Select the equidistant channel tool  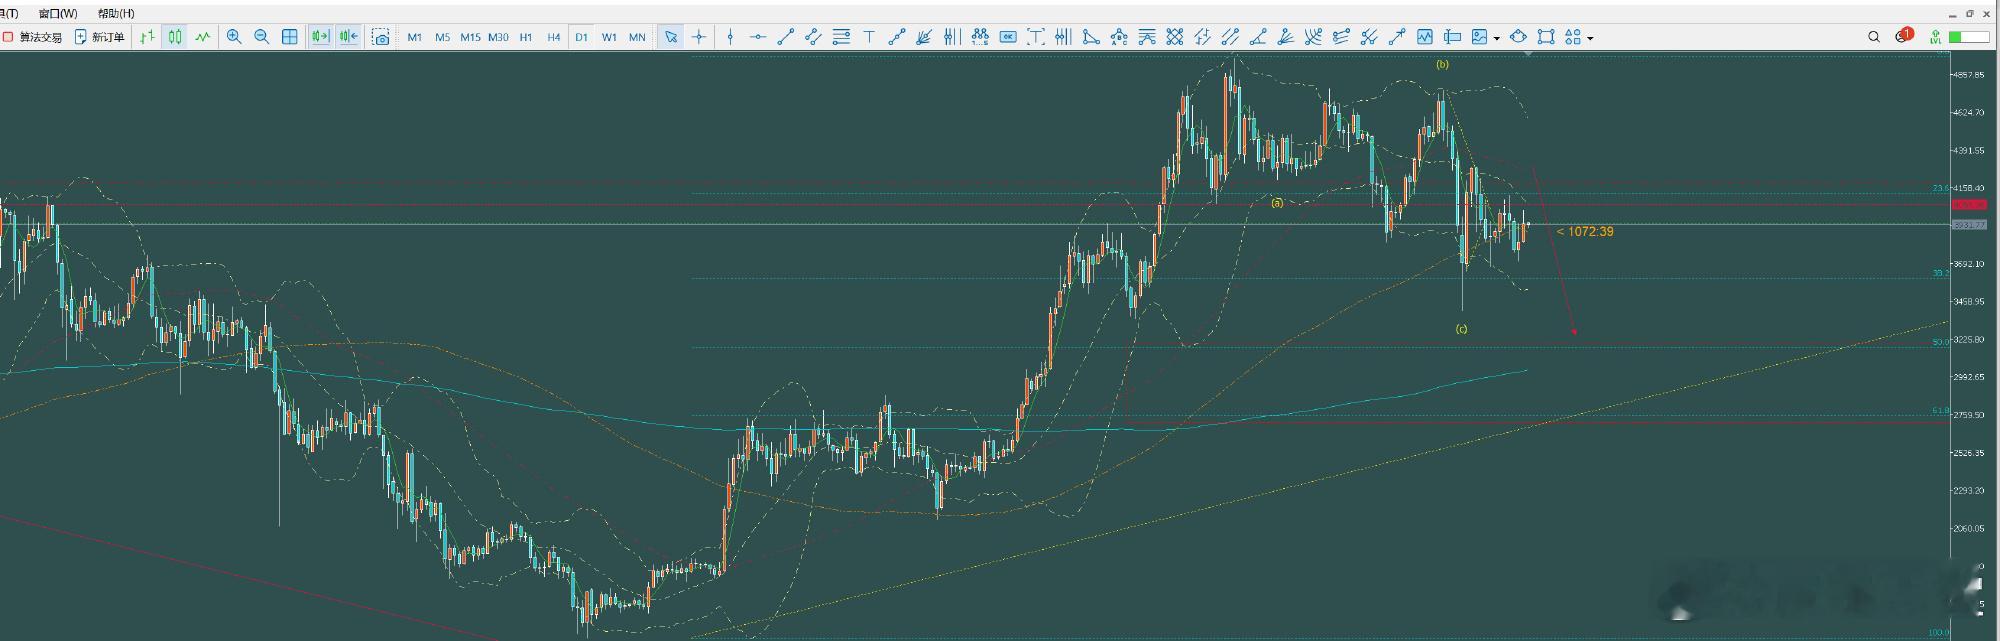813,37
